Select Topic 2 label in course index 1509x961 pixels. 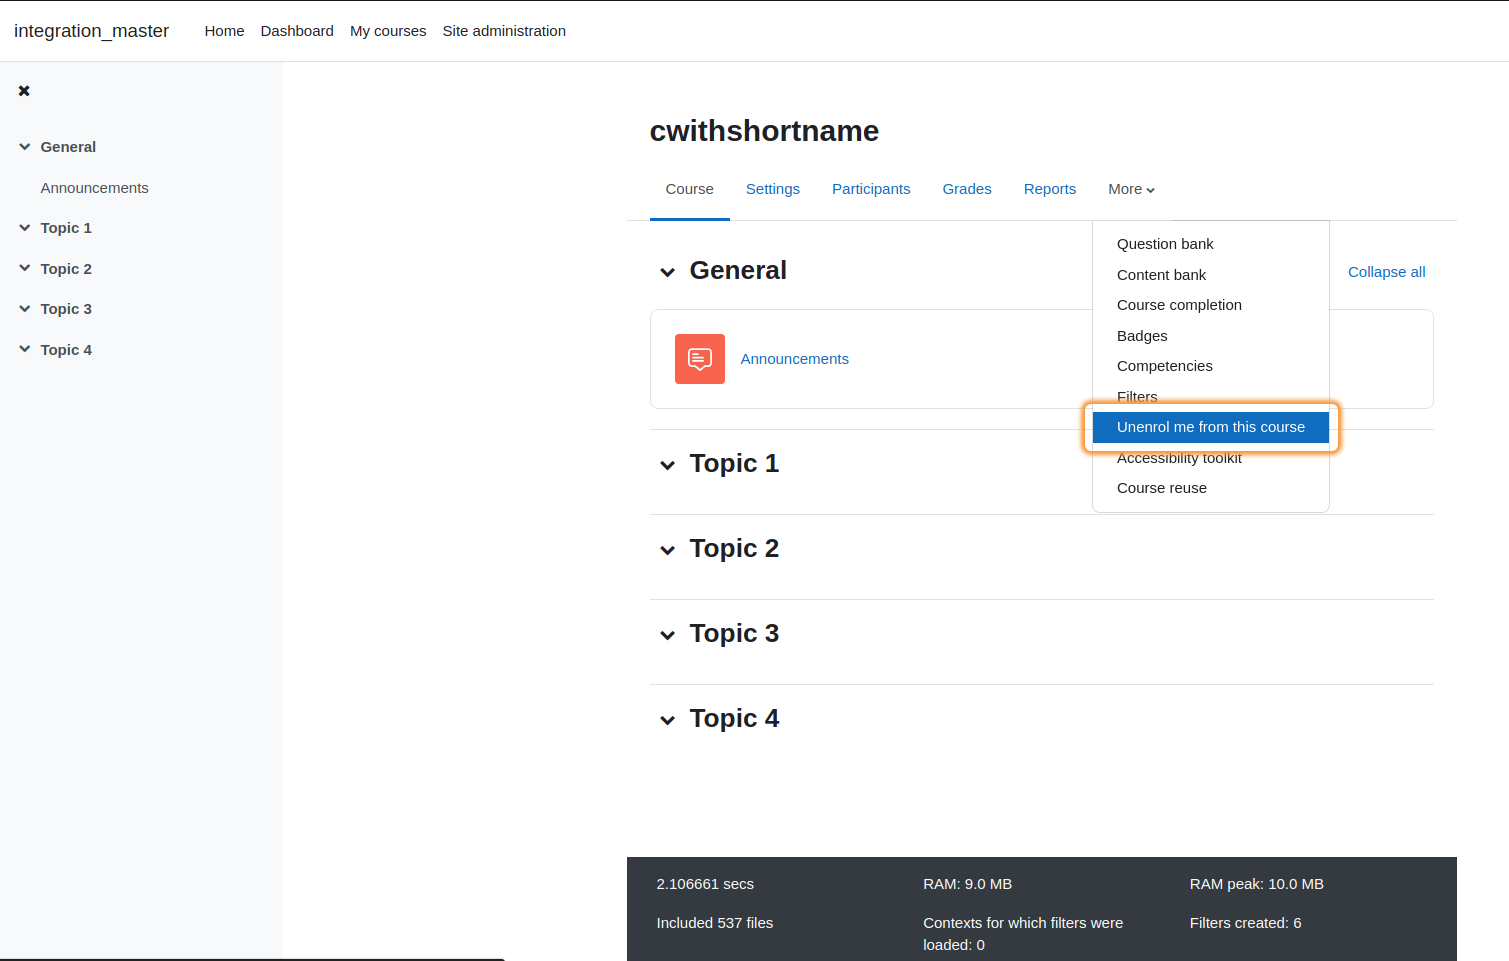coord(66,269)
